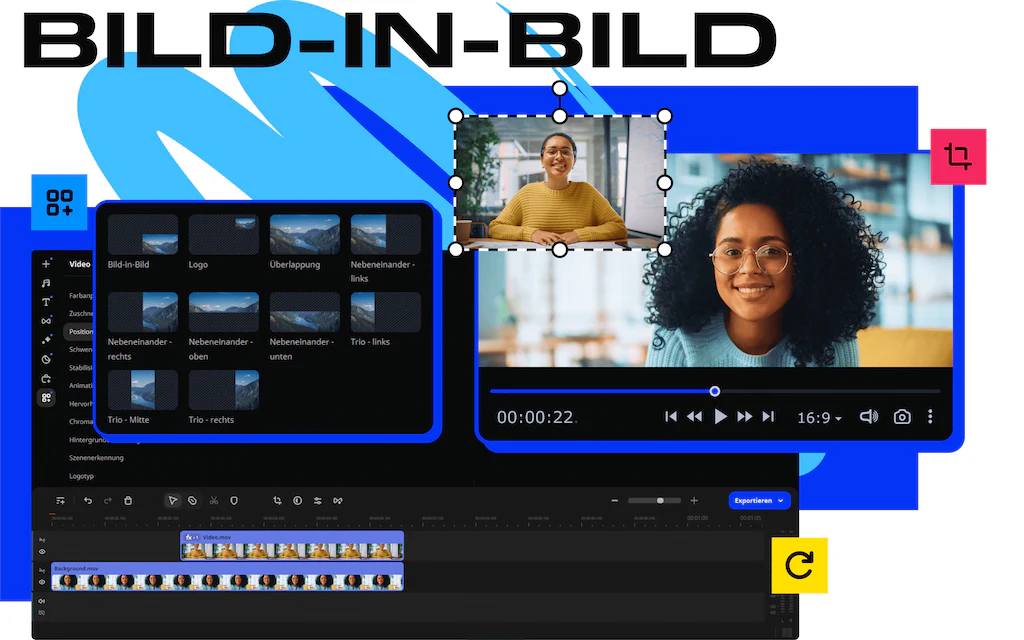Click the Exportieren button
The image size is (1024, 640).
point(760,500)
